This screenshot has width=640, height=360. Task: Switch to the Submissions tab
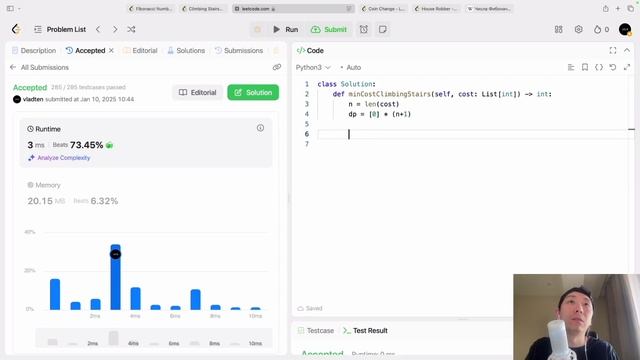point(239,51)
